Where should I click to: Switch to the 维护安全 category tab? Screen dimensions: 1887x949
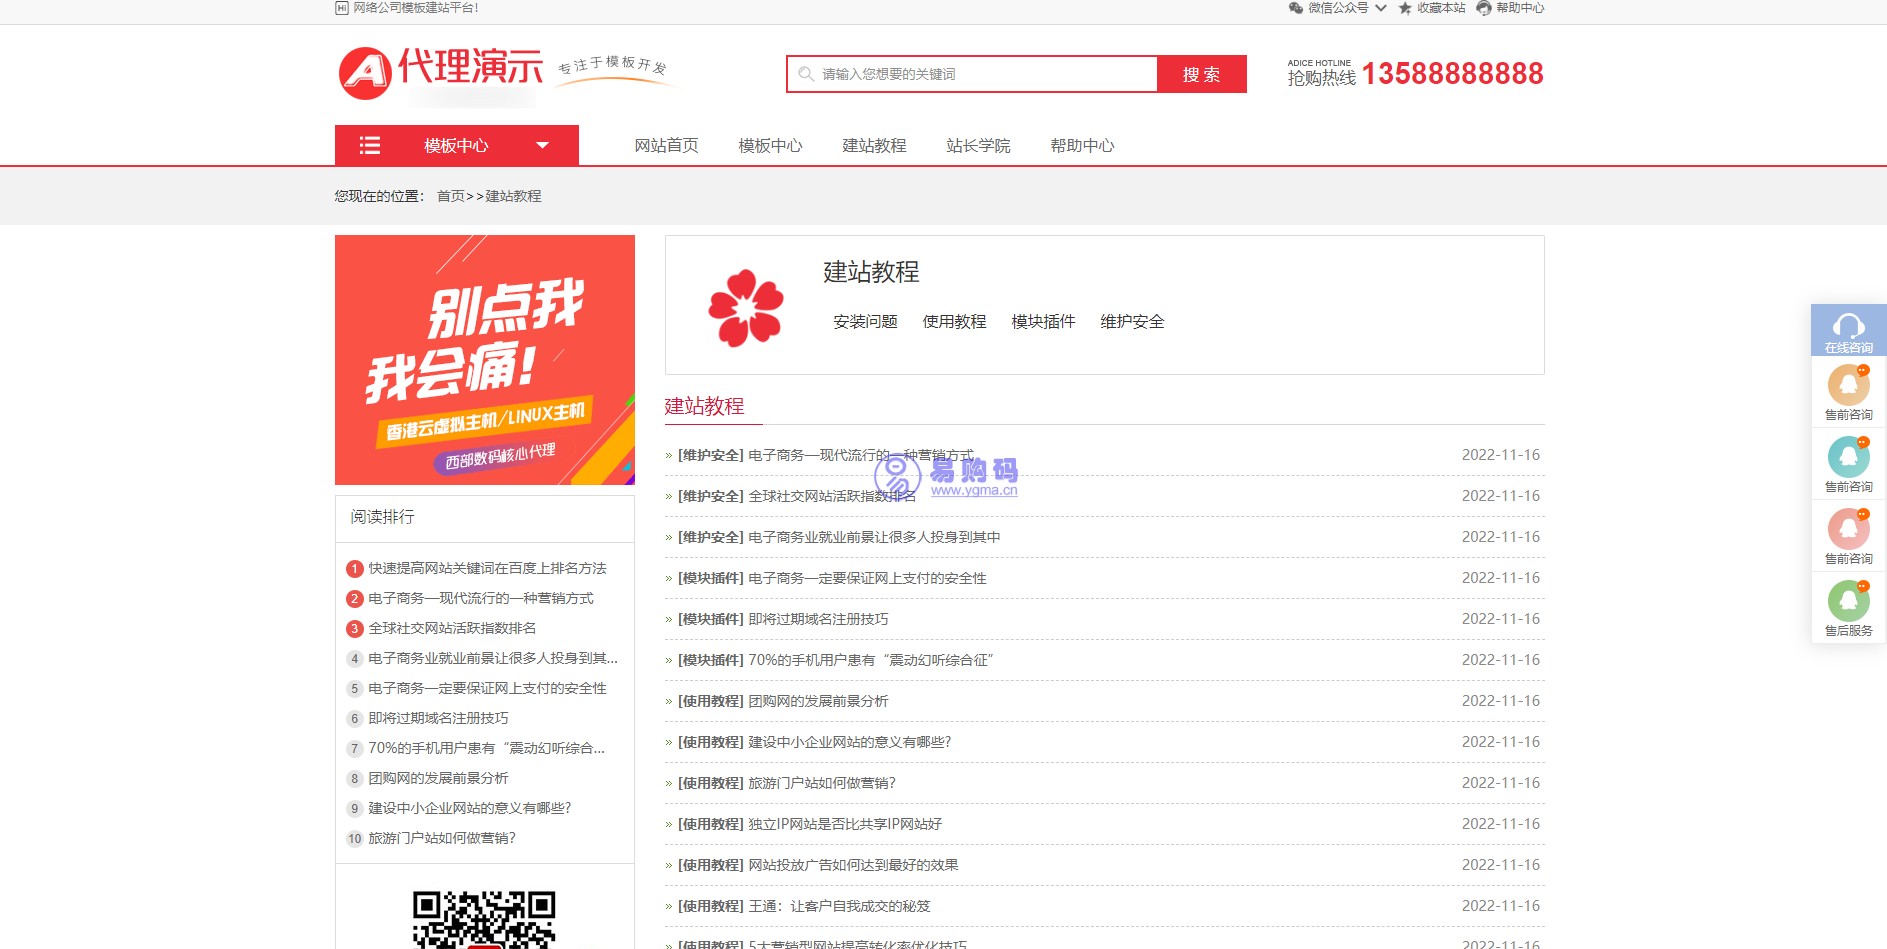coord(1131,322)
